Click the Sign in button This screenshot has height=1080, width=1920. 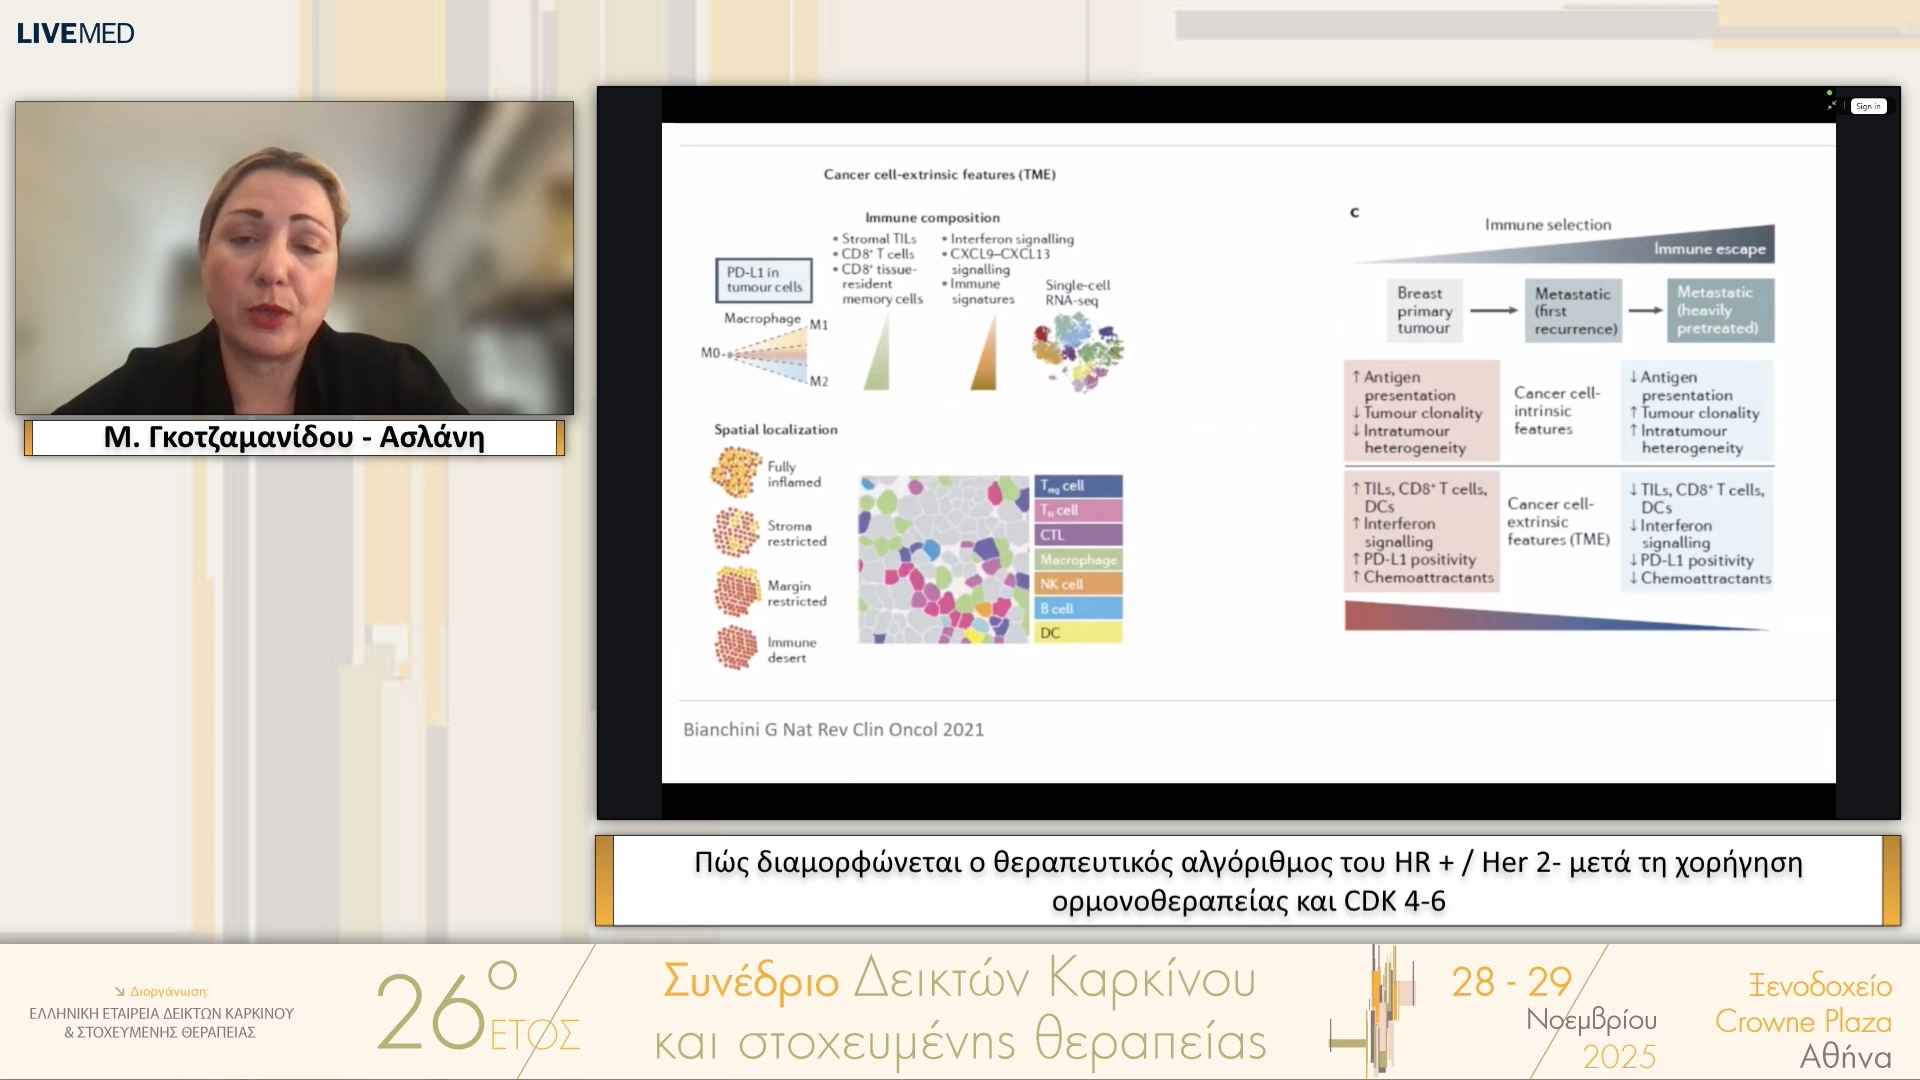1868,106
